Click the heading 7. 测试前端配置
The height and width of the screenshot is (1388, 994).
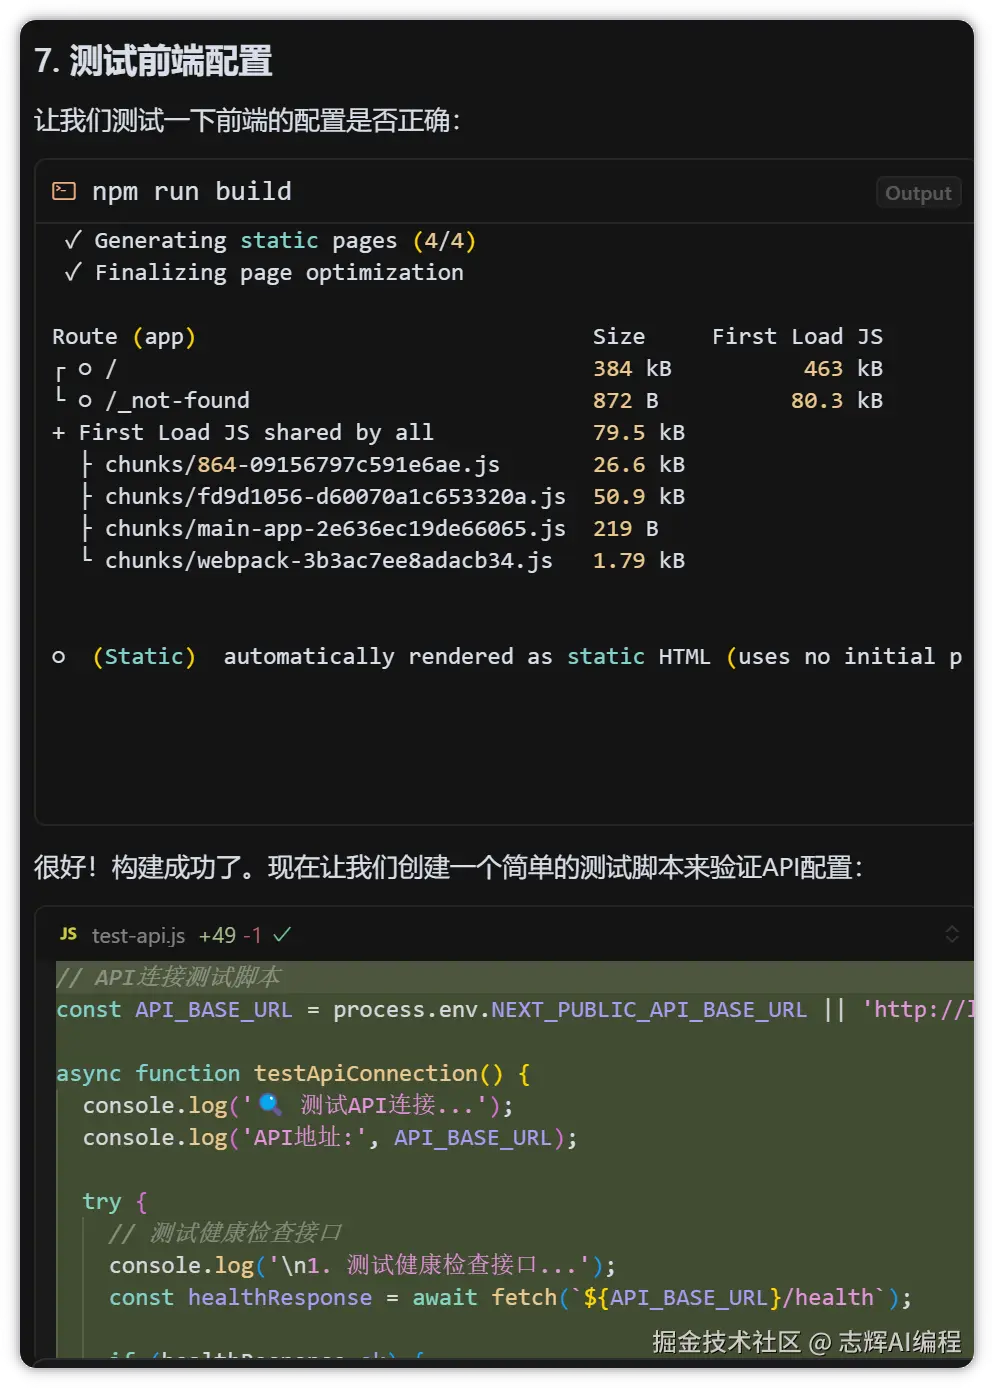click(153, 61)
